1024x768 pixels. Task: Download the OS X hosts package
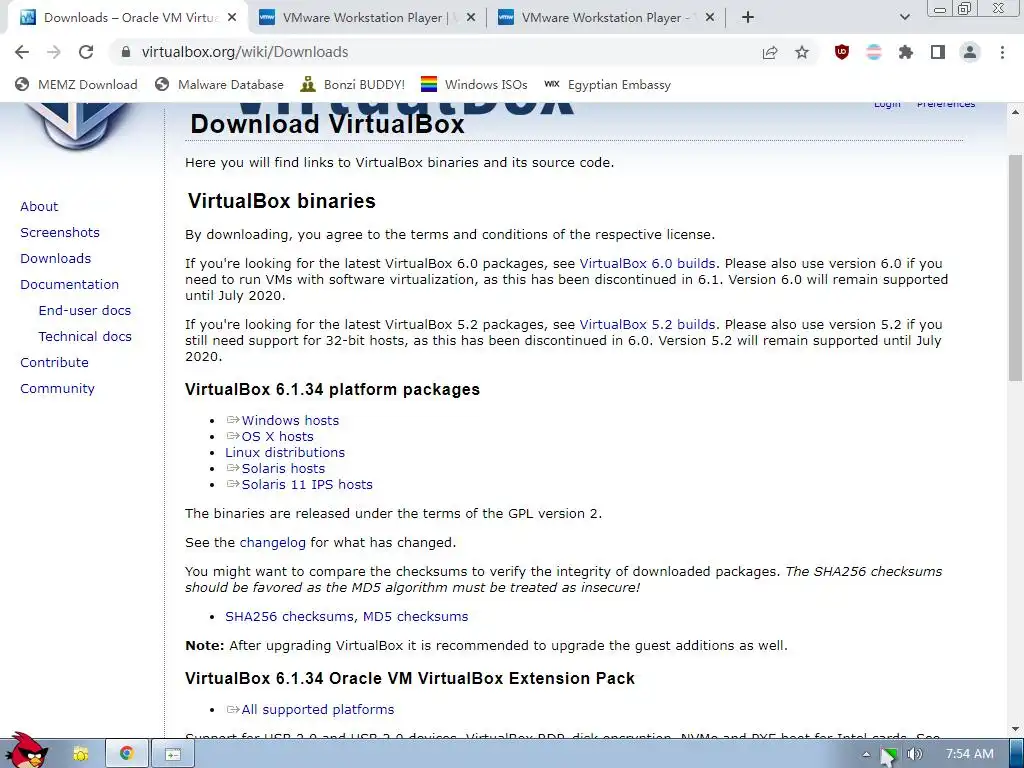(x=278, y=436)
